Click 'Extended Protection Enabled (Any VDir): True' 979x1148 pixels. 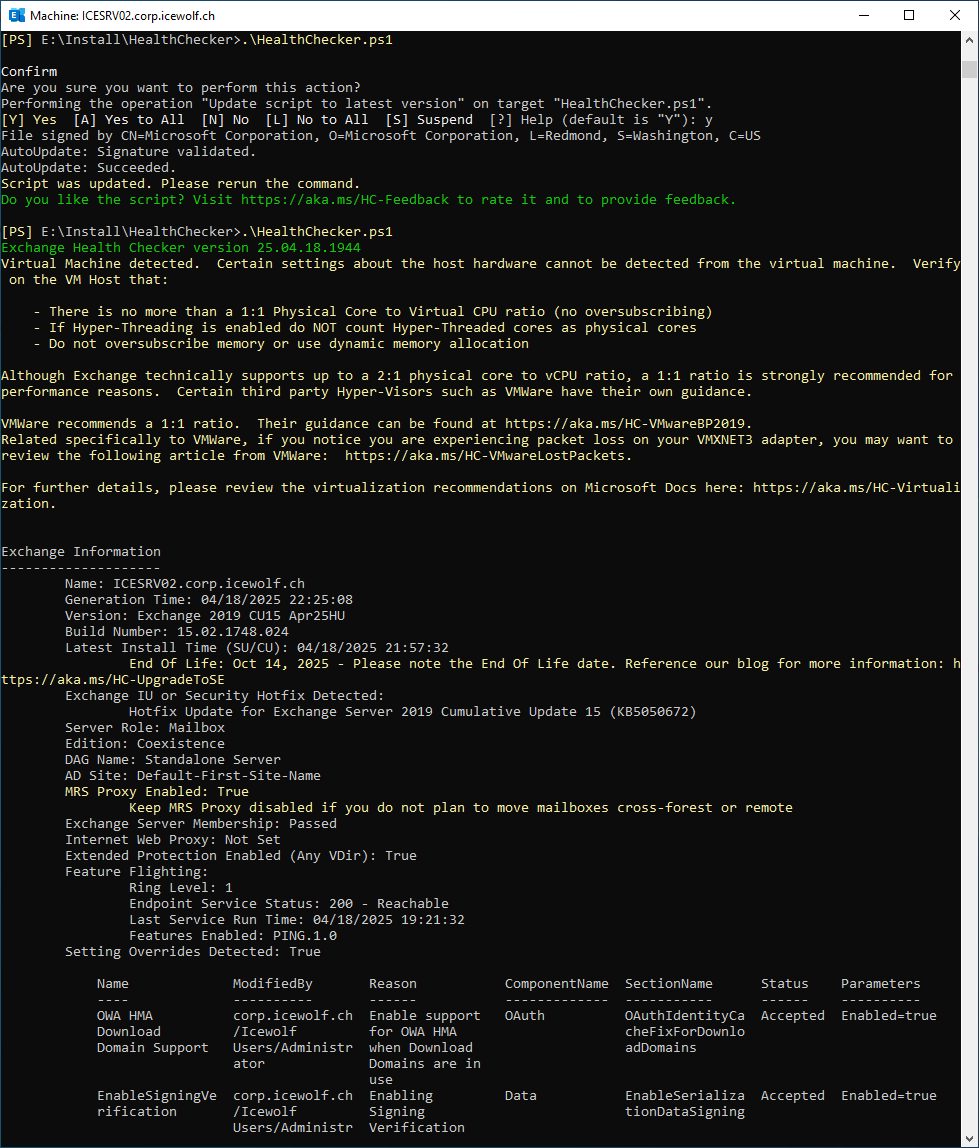pyautogui.click(x=241, y=856)
